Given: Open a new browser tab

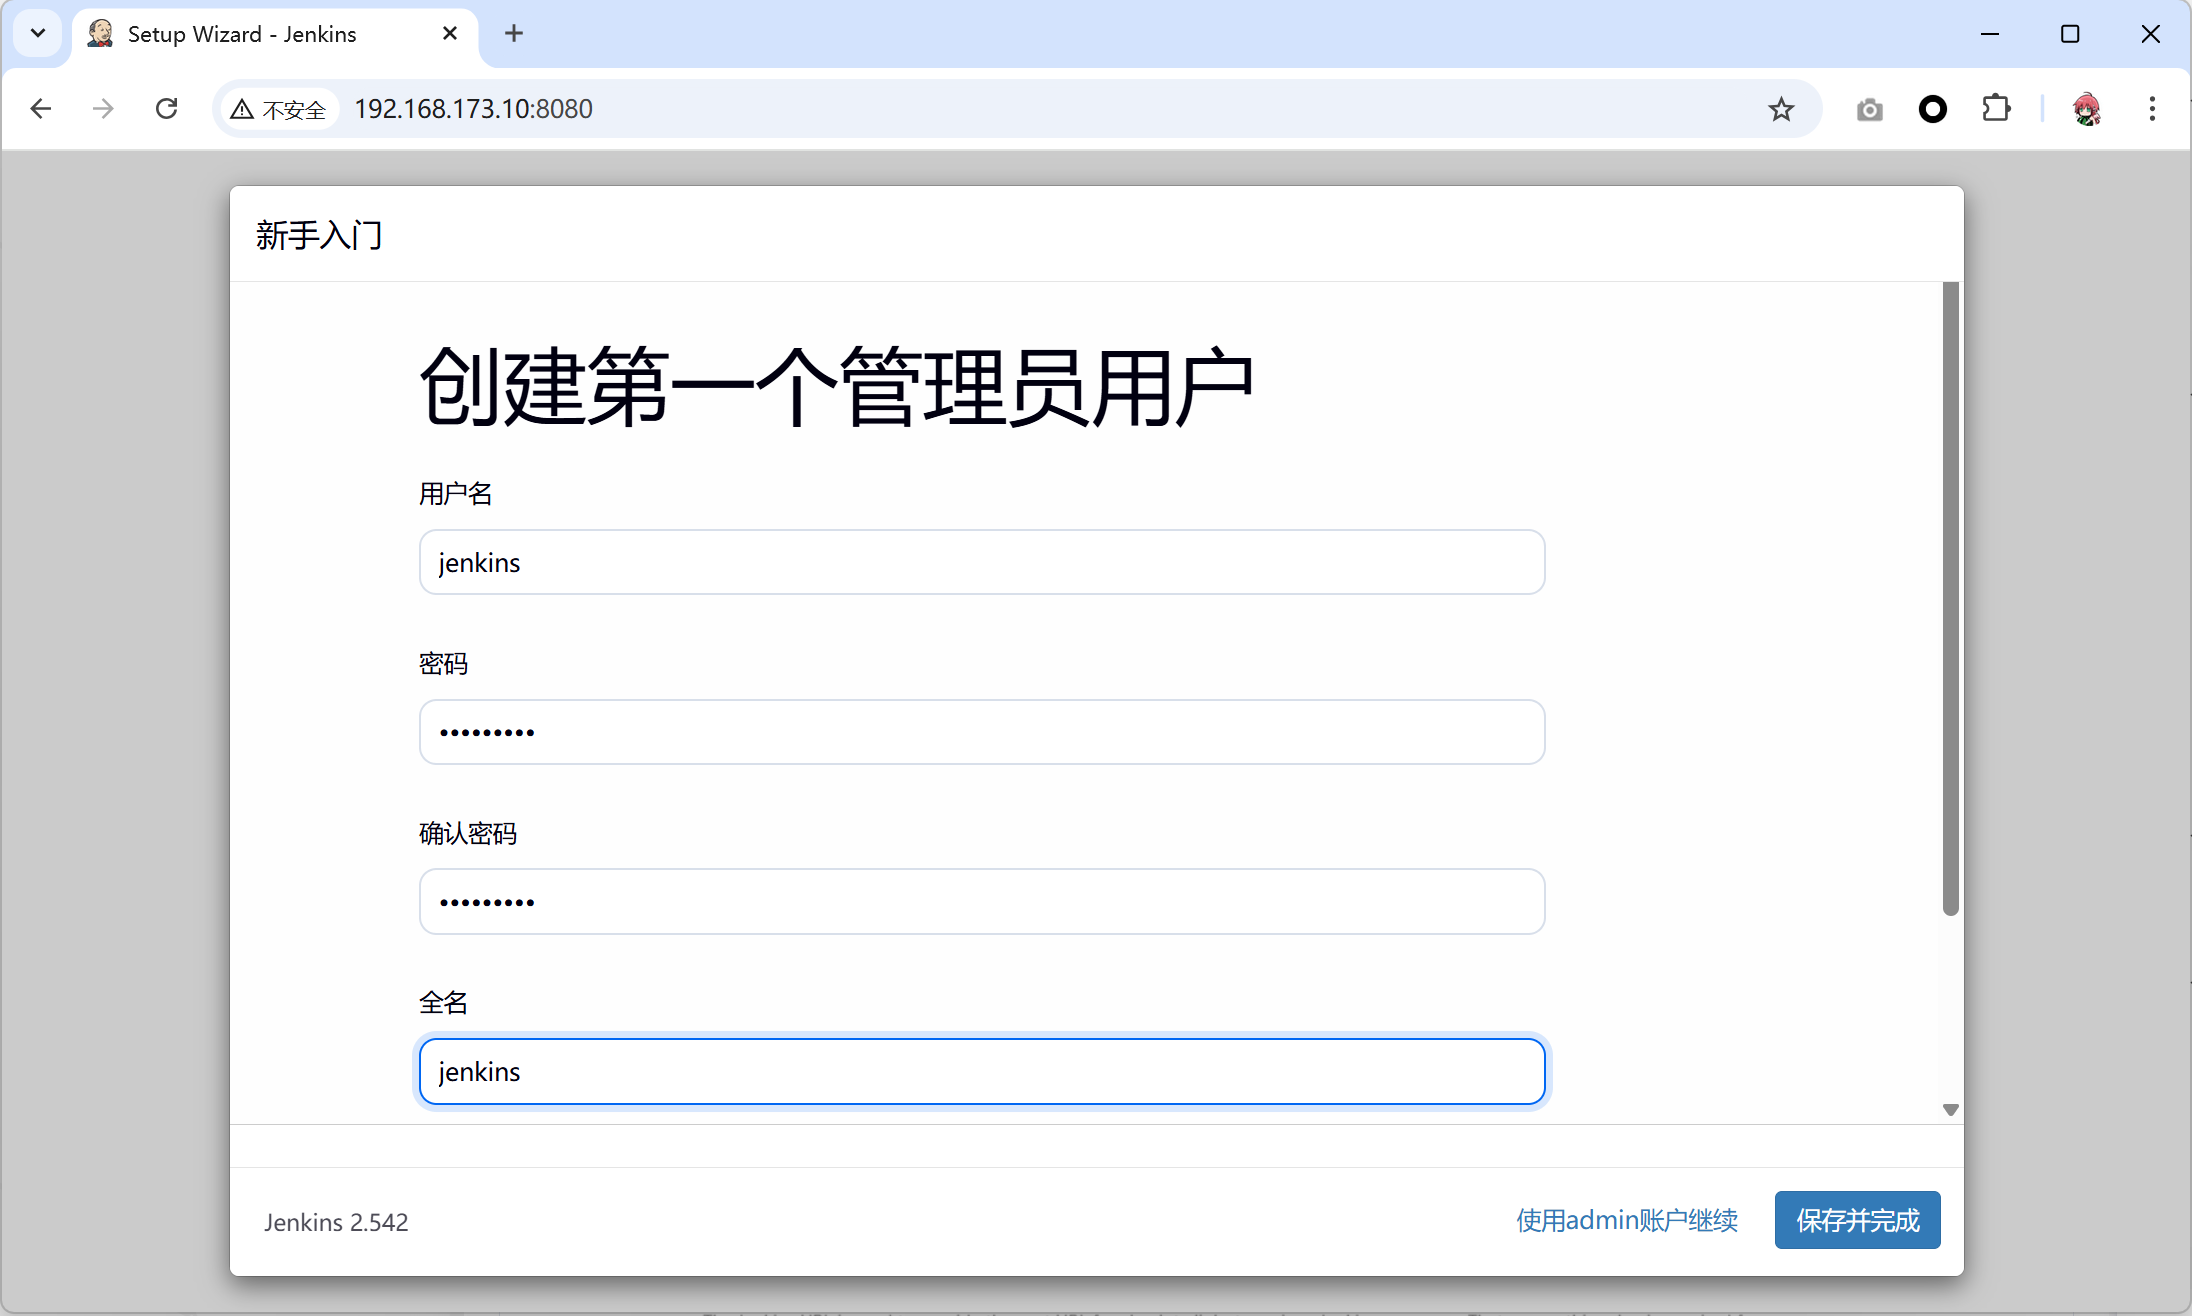Looking at the screenshot, I should (514, 33).
